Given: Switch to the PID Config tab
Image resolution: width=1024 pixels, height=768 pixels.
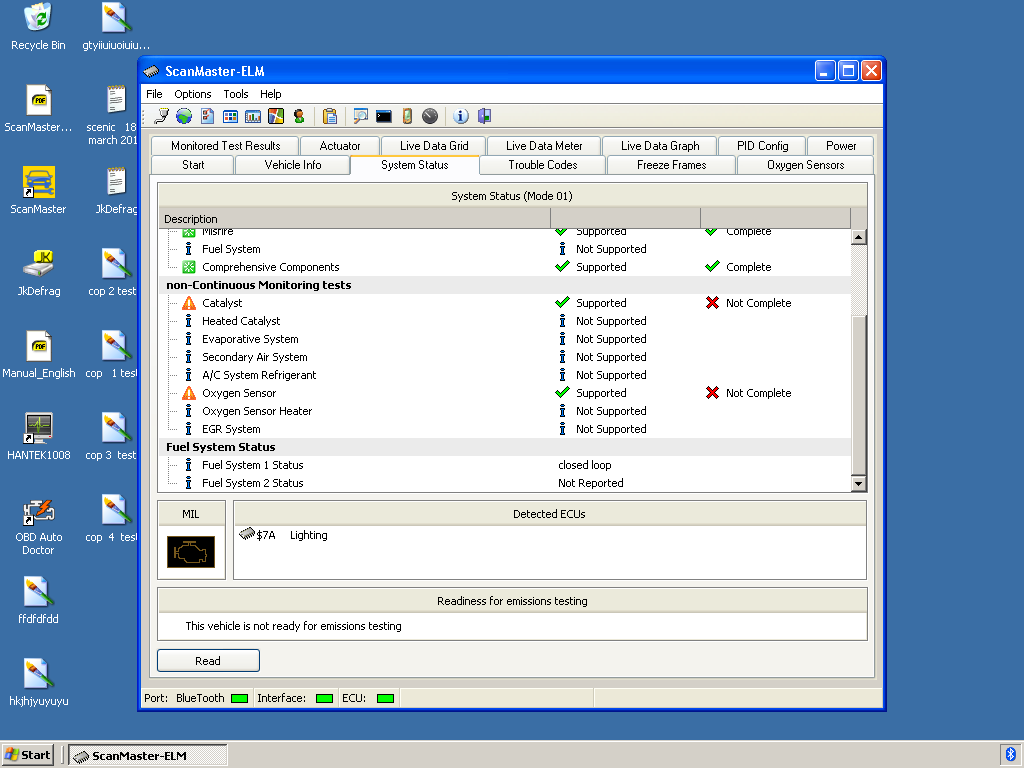Looking at the screenshot, I should pyautogui.click(x=762, y=146).
